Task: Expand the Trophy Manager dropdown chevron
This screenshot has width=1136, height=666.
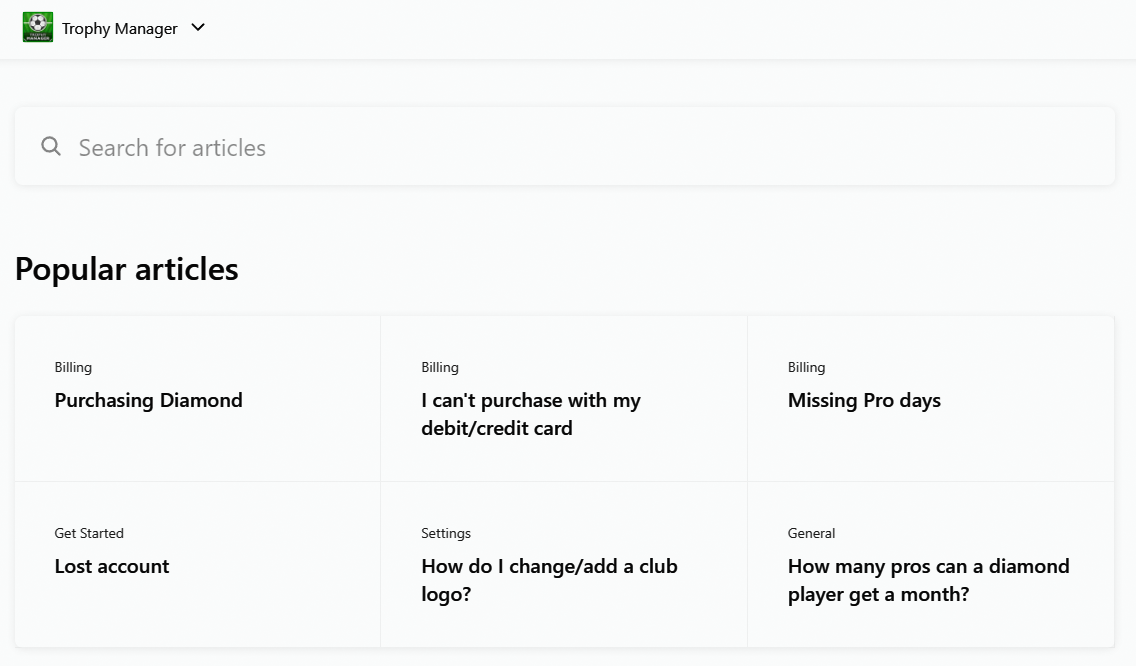Action: [x=198, y=28]
